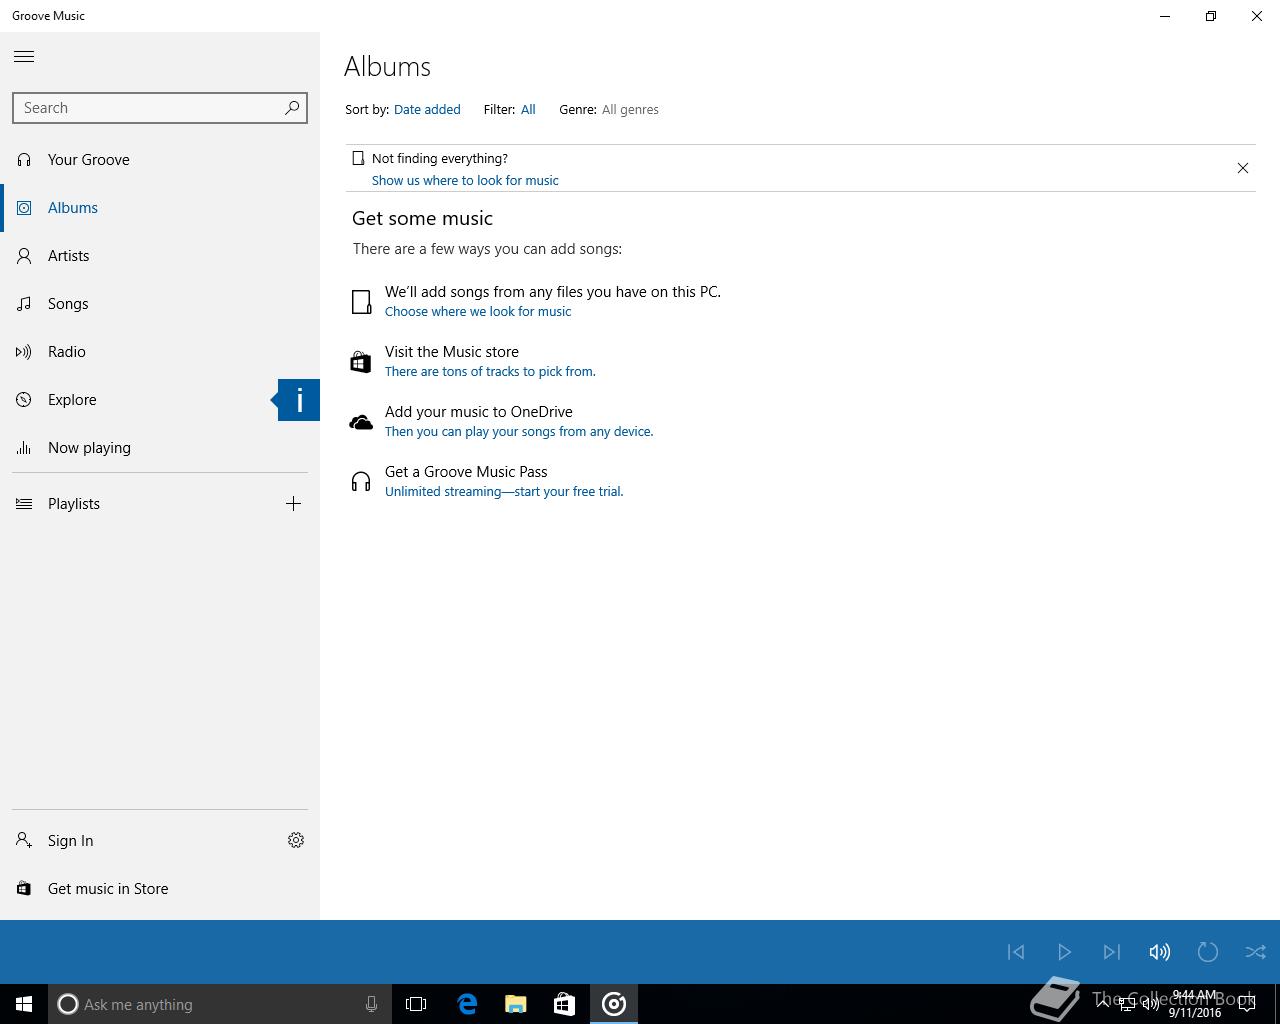This screenshot has height=1024, width=1280.
Task: Open Sign In account option
Action: (x=135, y=841)
